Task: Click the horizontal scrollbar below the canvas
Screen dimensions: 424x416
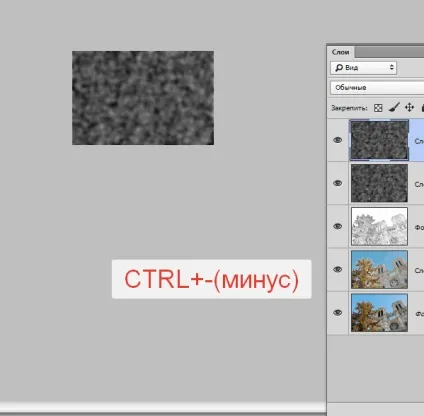Action: (x=163, y=407)
